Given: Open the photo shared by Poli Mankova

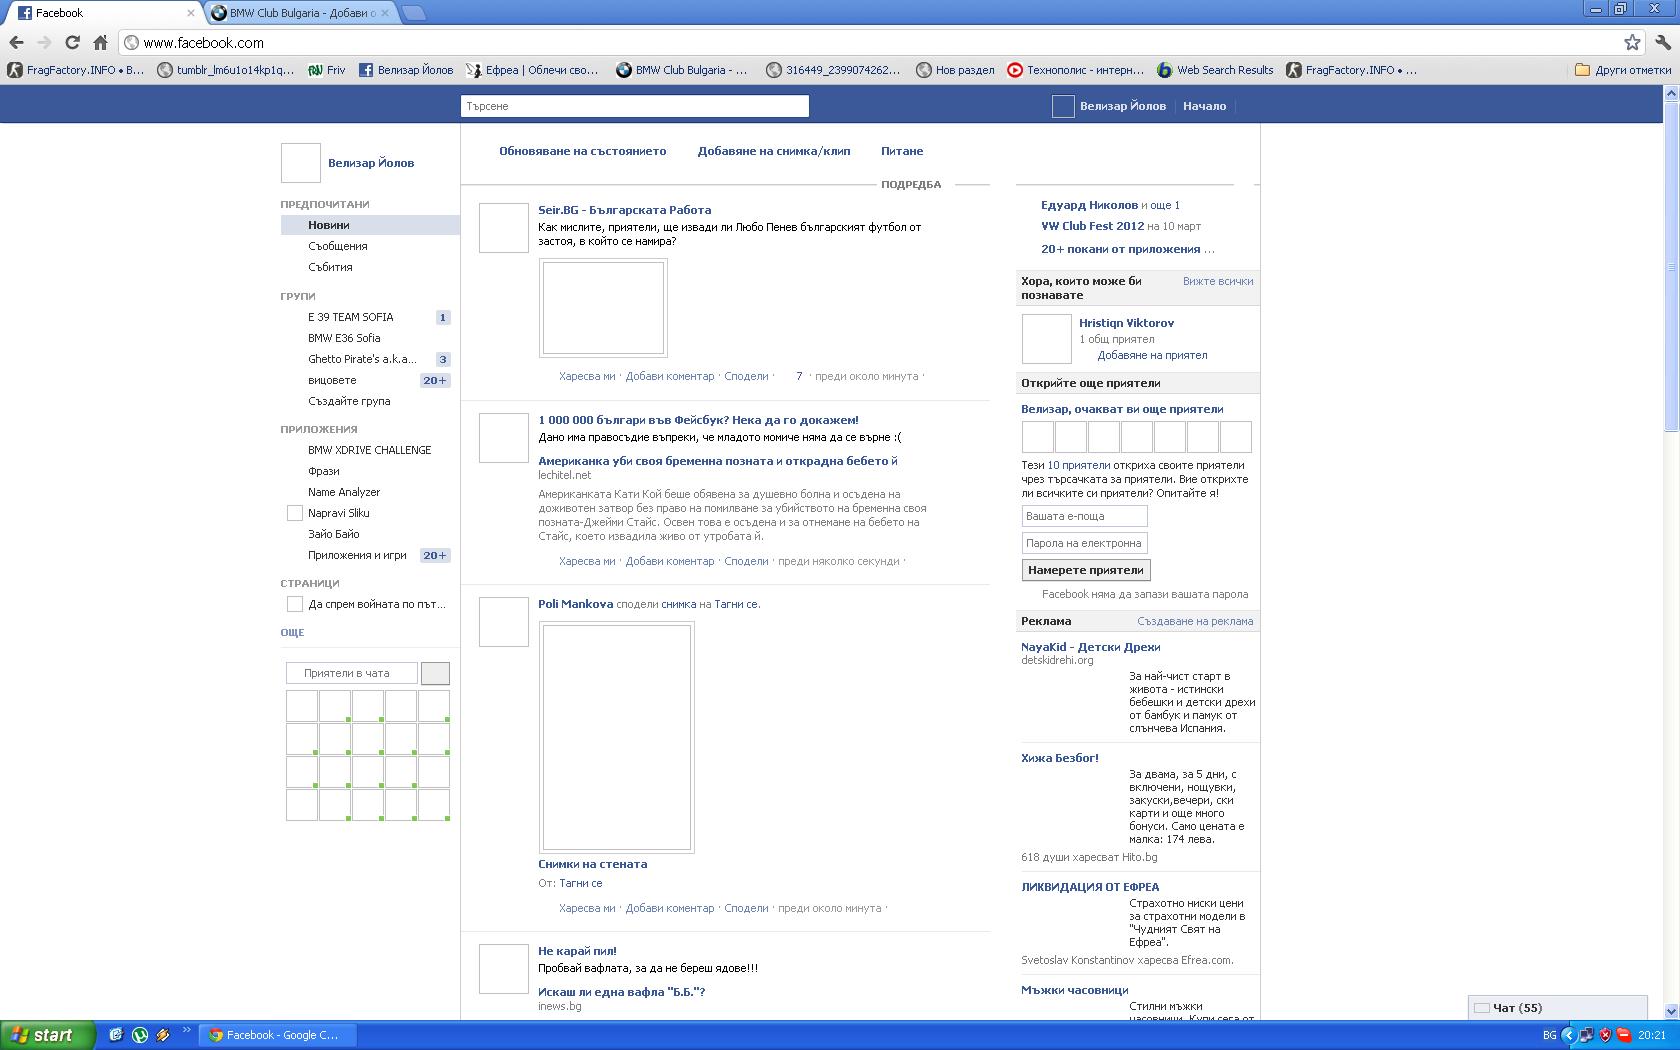Looking at the screenshot, I should click(616, 737).
